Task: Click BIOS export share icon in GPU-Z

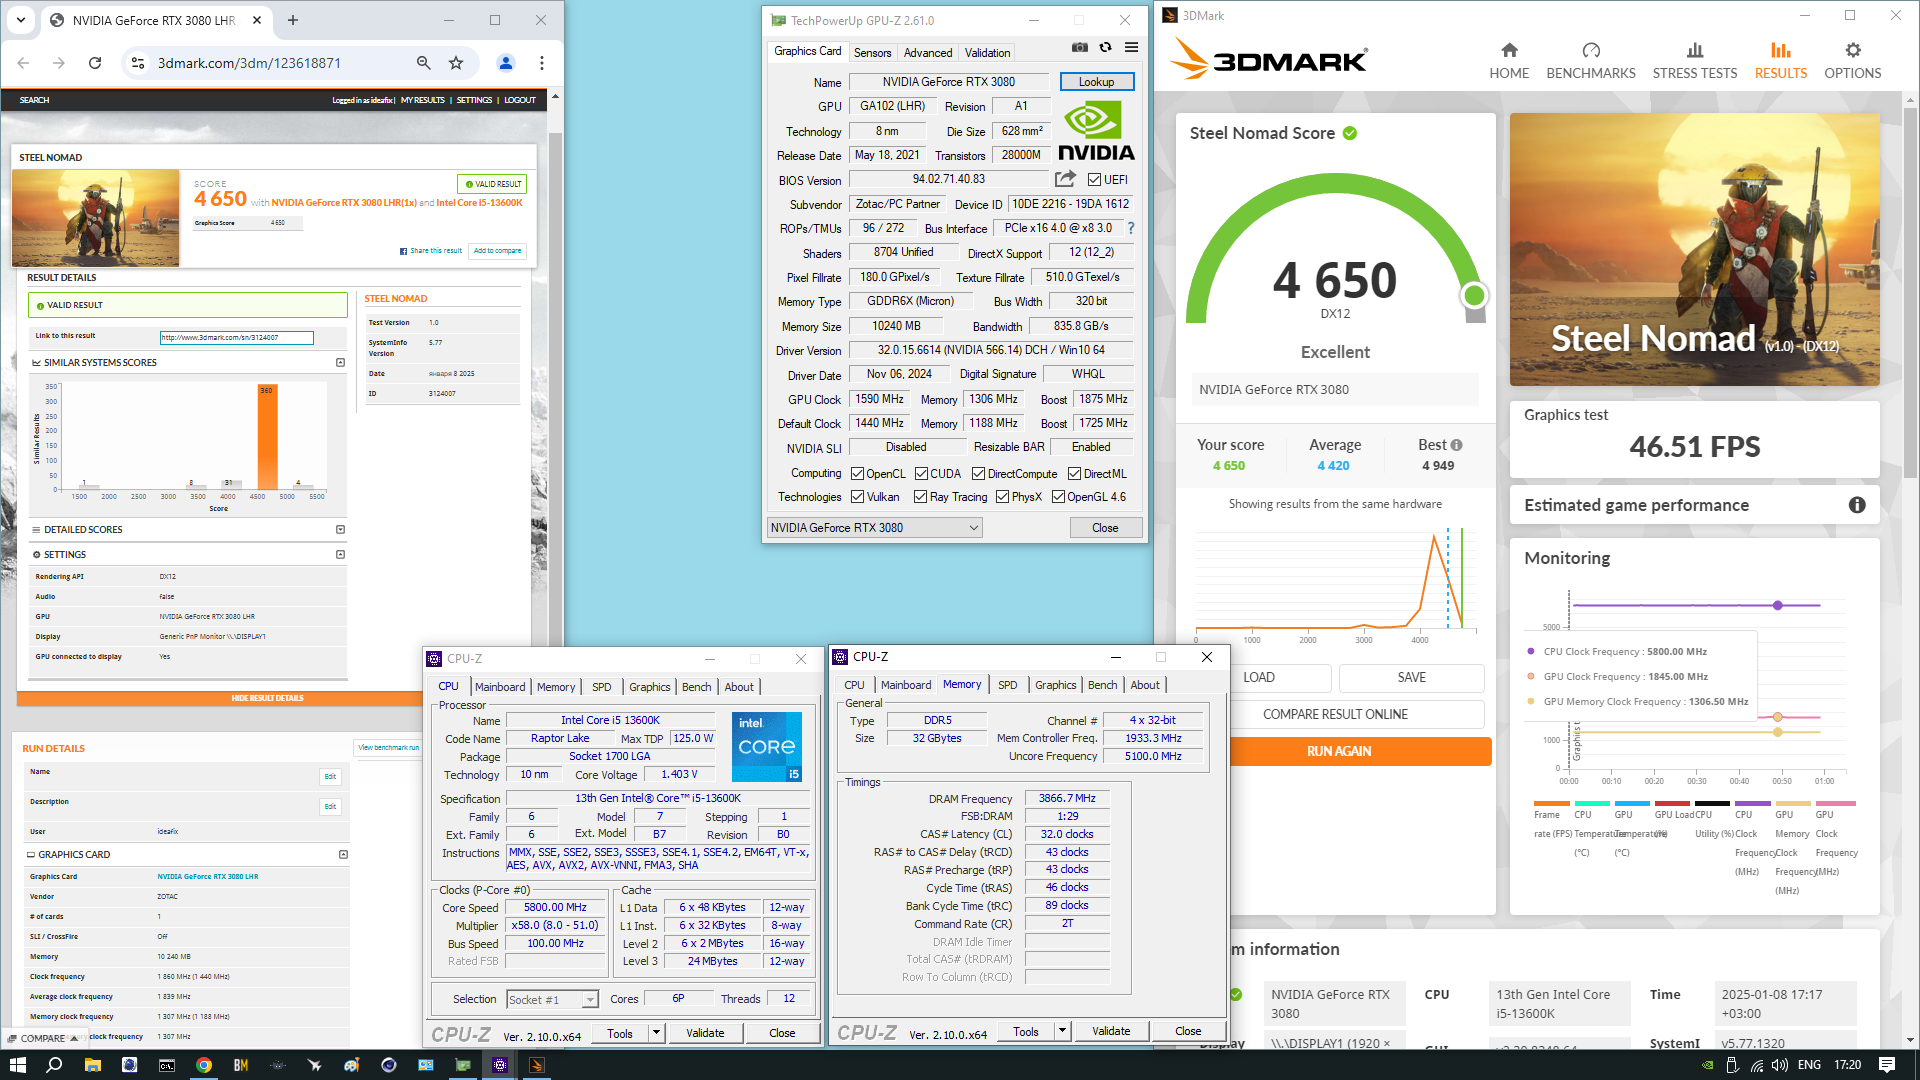Action: click(1065, 179)
